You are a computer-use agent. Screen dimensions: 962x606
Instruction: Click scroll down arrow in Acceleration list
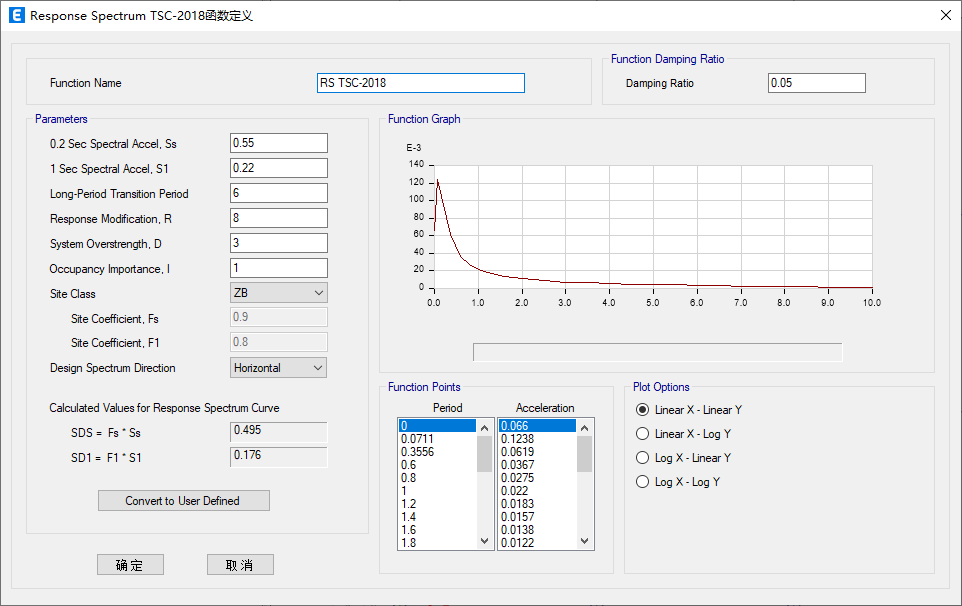[585, 541]
